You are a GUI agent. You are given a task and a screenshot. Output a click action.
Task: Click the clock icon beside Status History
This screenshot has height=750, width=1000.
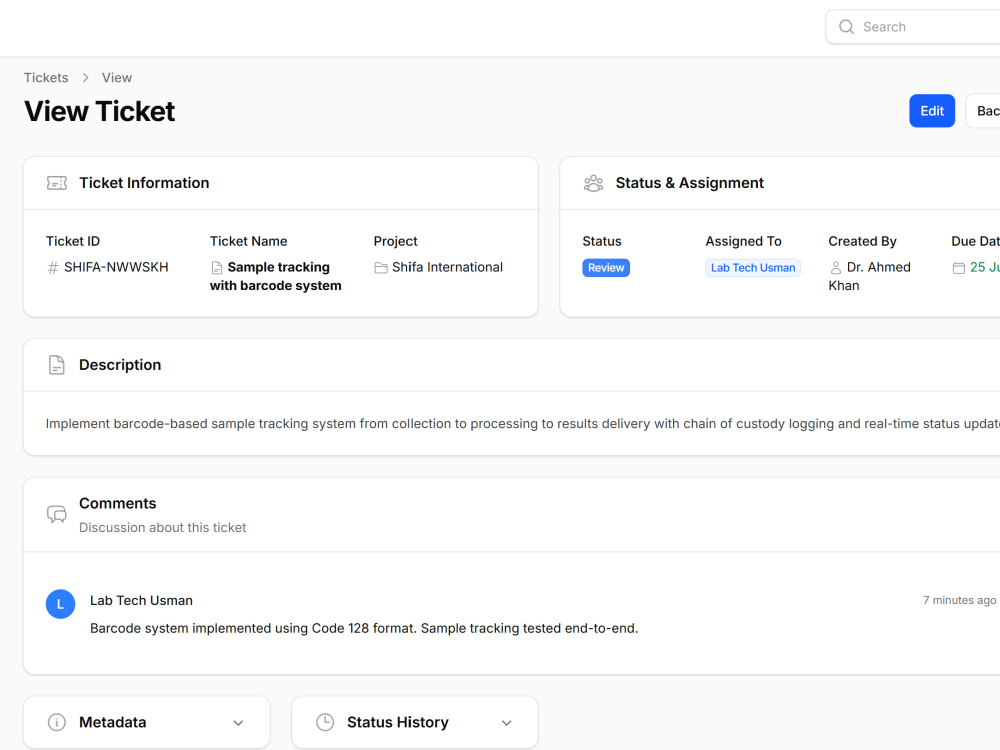tap(325, 722)
